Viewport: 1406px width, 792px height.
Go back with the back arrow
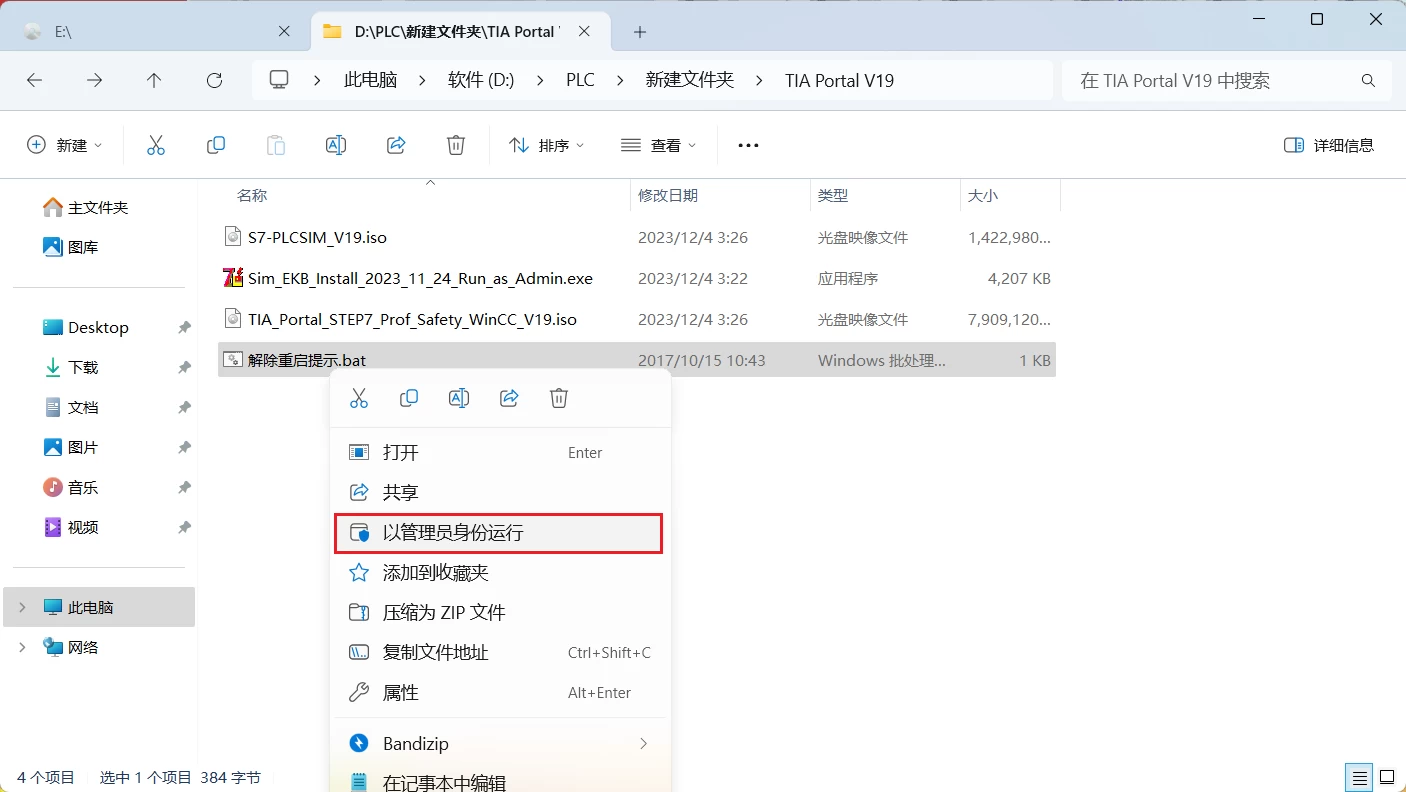click(35, 80)
